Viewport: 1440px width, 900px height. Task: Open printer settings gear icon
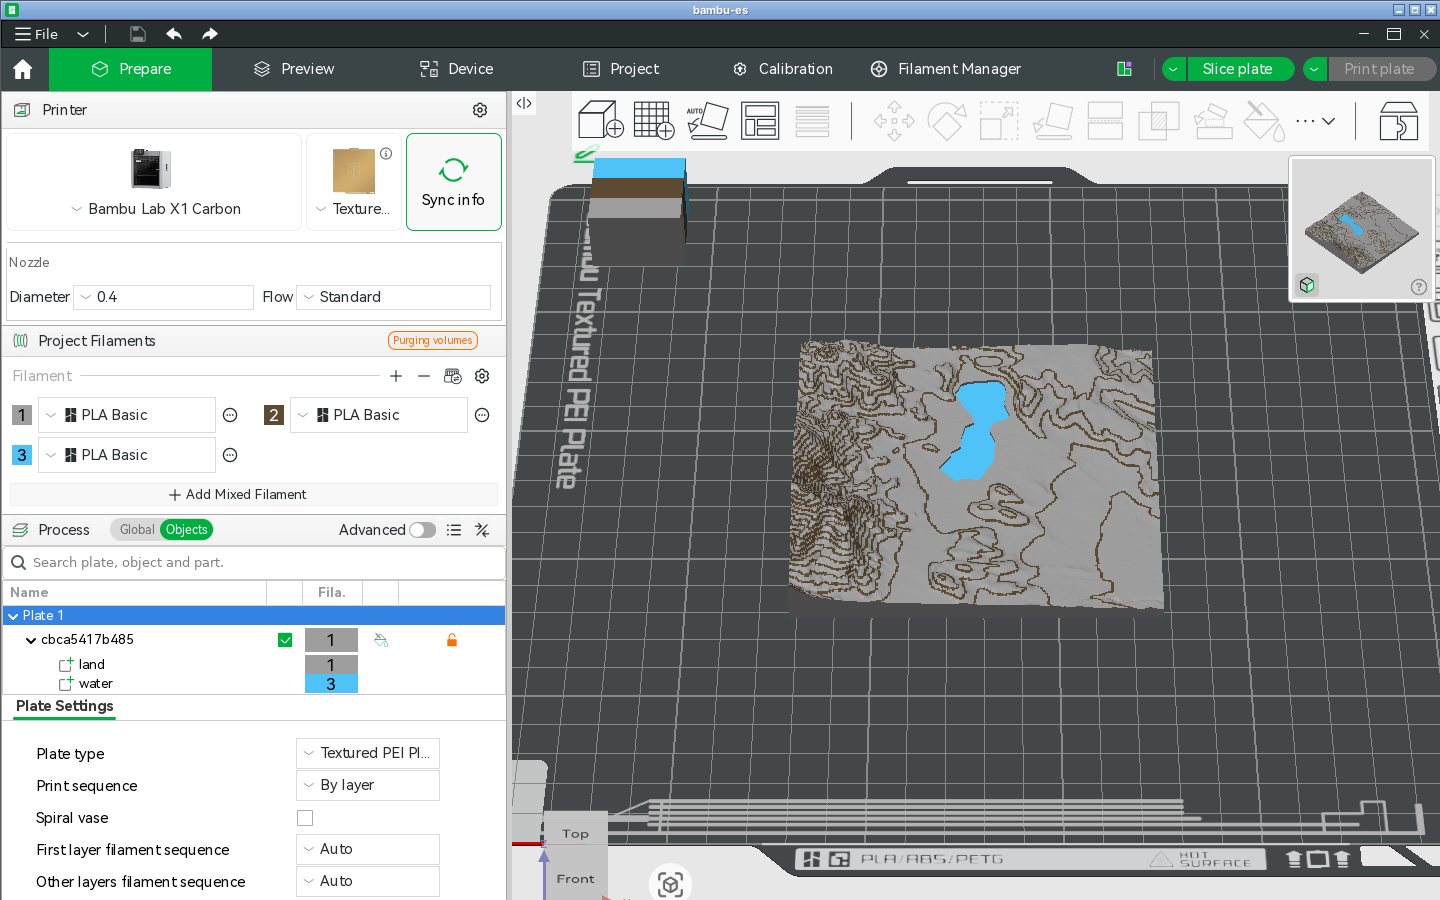pyautogui.click(x=480, y=110)
